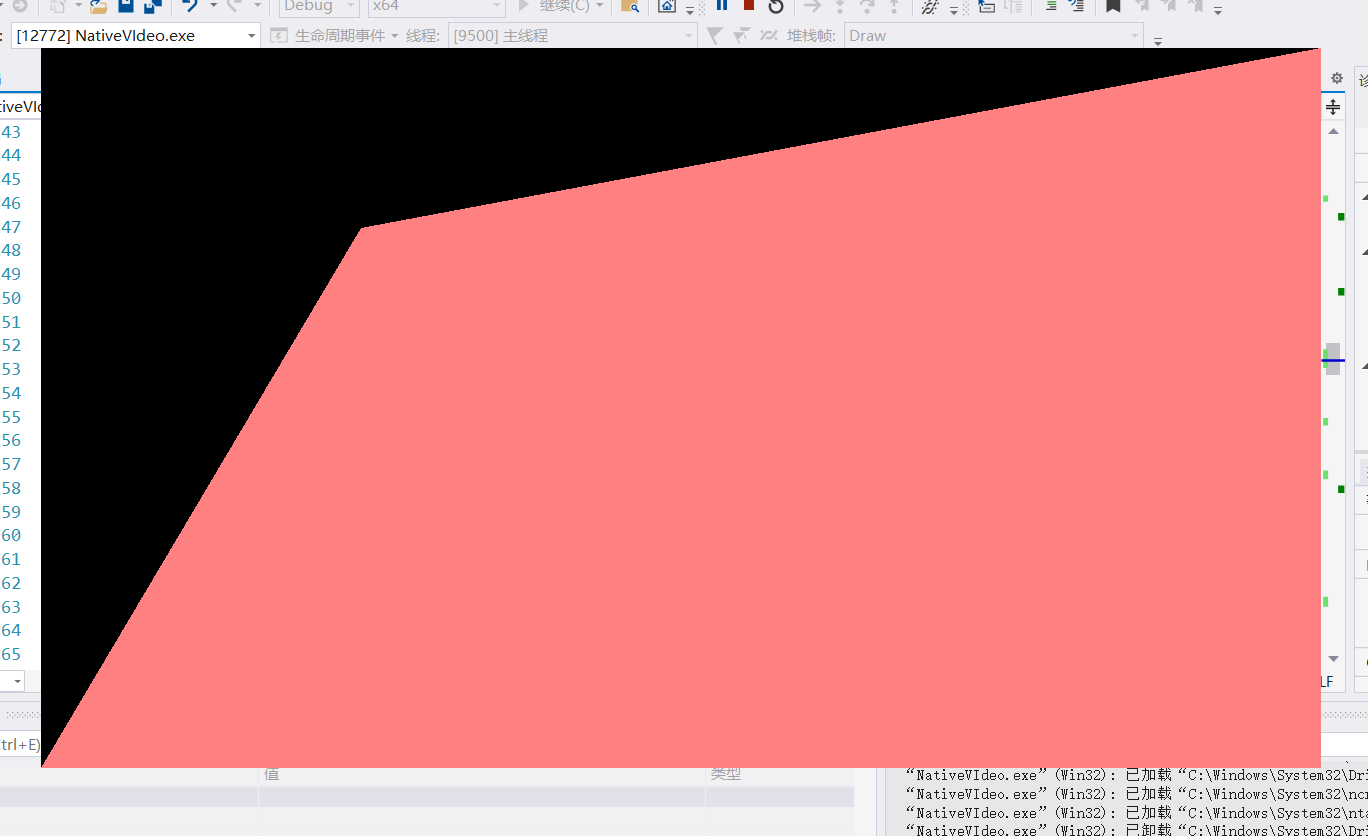Viewport: 1368px width, 836px height.
Task: Stop debugging with red square icon
Action: 749,5
